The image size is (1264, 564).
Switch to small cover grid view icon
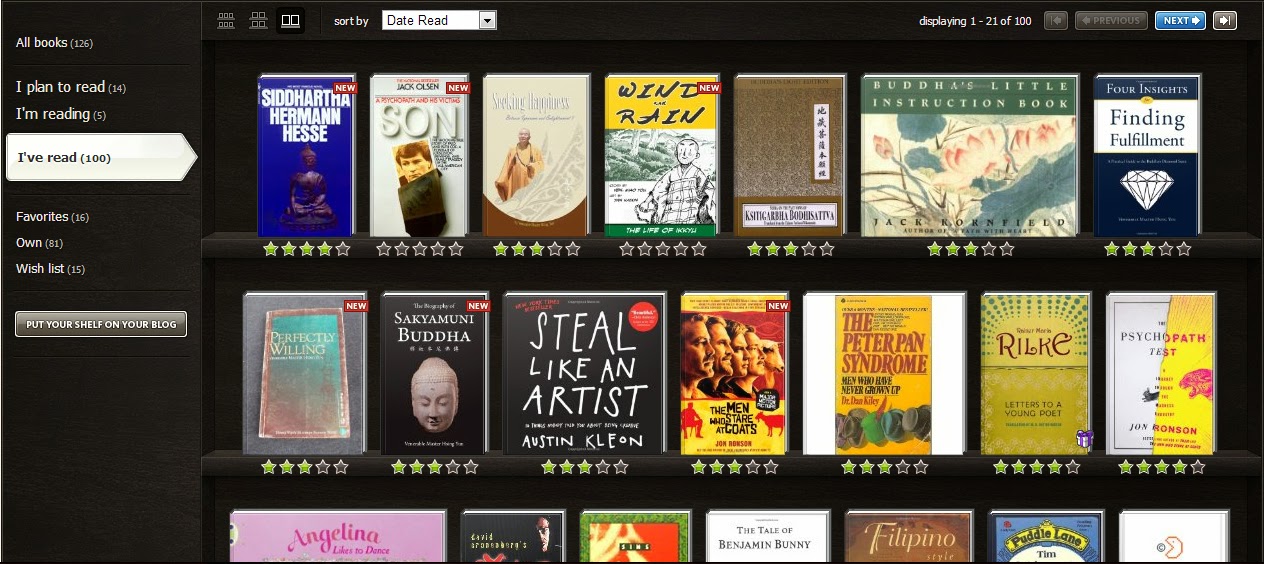pos(226,20)
